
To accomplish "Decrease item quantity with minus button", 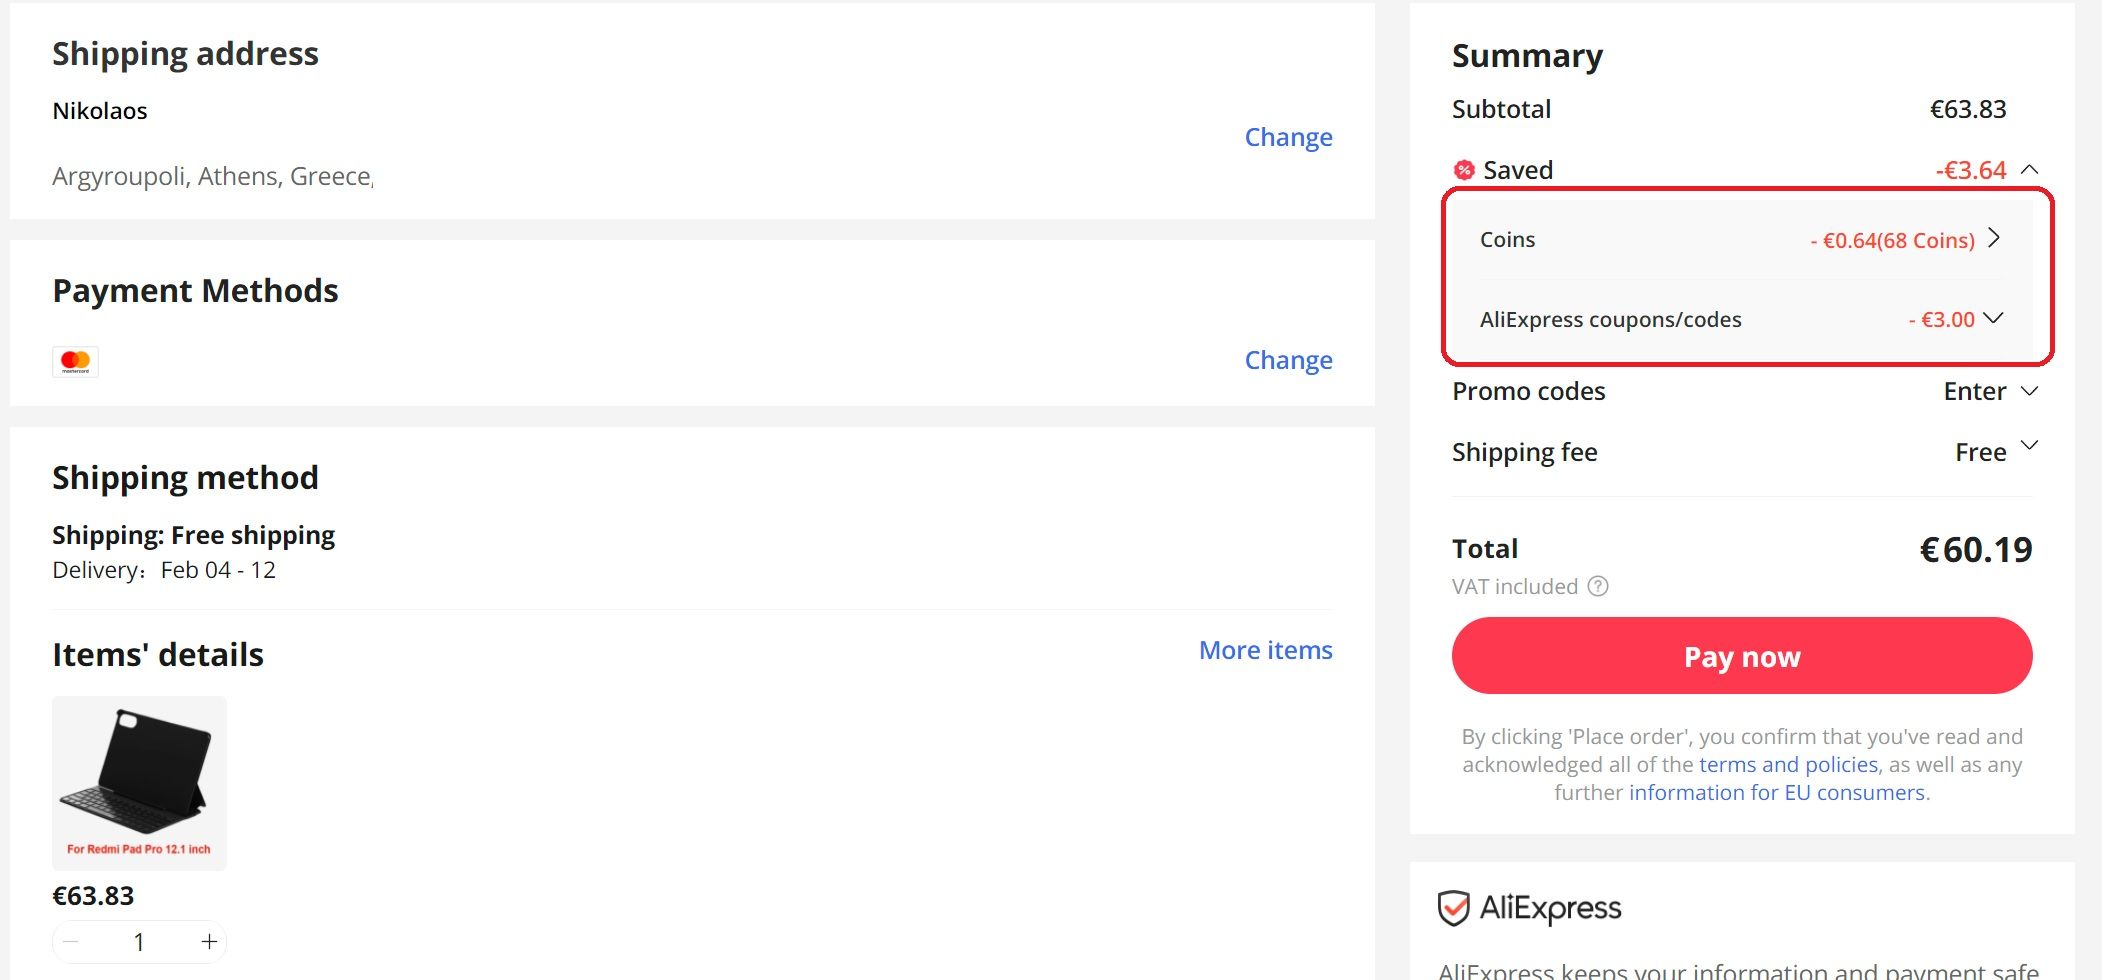I will point(71,942).
